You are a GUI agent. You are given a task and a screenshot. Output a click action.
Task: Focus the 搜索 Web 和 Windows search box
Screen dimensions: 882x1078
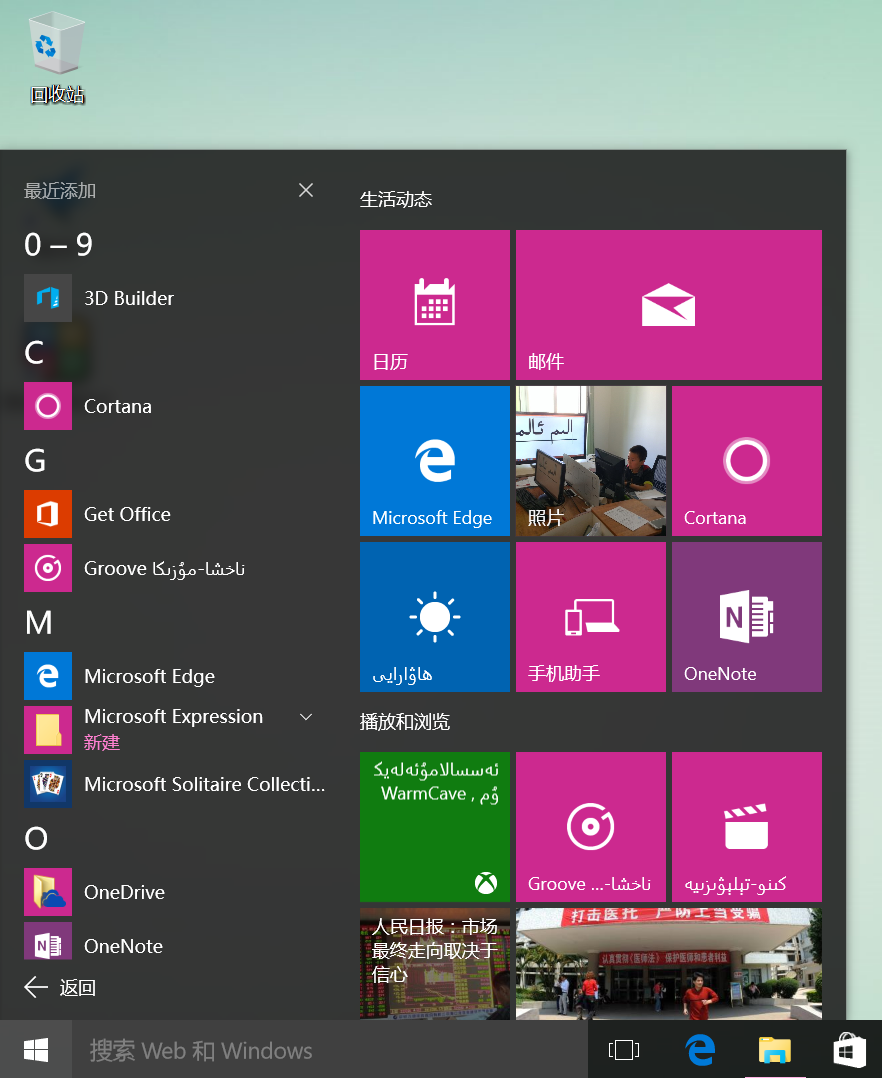tap(330, 1050)
